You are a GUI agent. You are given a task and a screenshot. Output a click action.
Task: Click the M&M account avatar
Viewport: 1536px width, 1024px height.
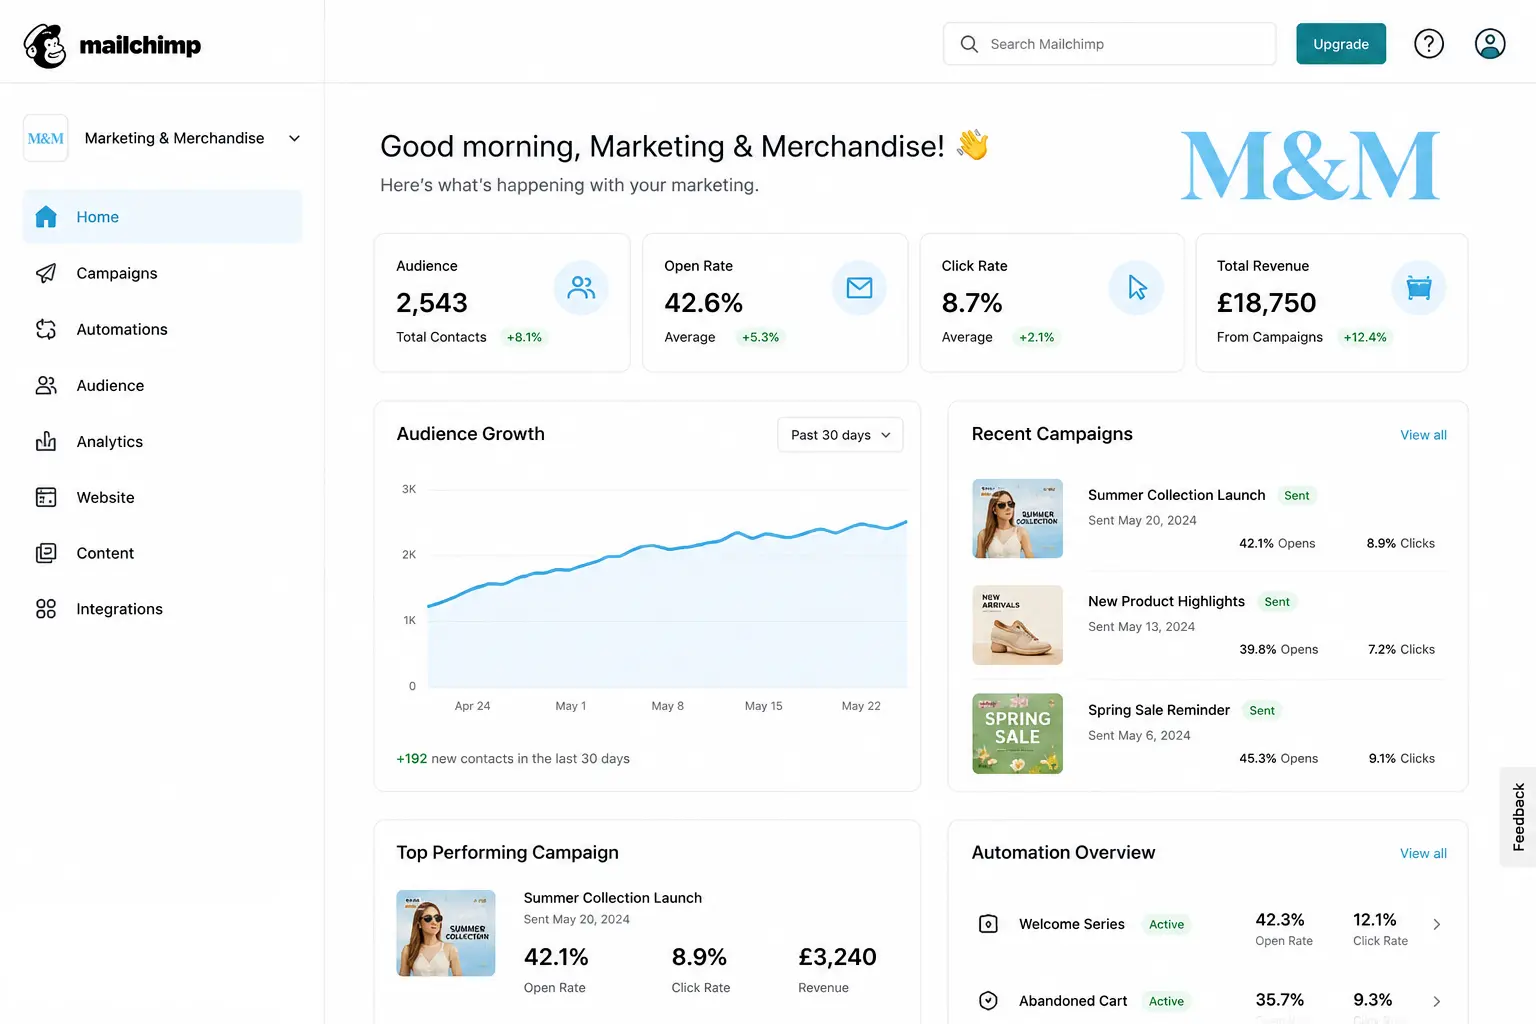(x=46, y=138)
